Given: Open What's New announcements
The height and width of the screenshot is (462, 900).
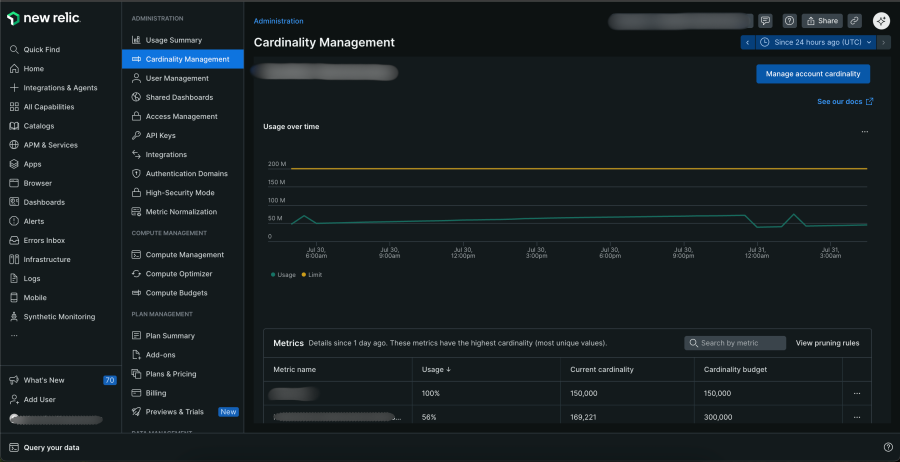Looking at the screenshot, I should tap(37, 380).
